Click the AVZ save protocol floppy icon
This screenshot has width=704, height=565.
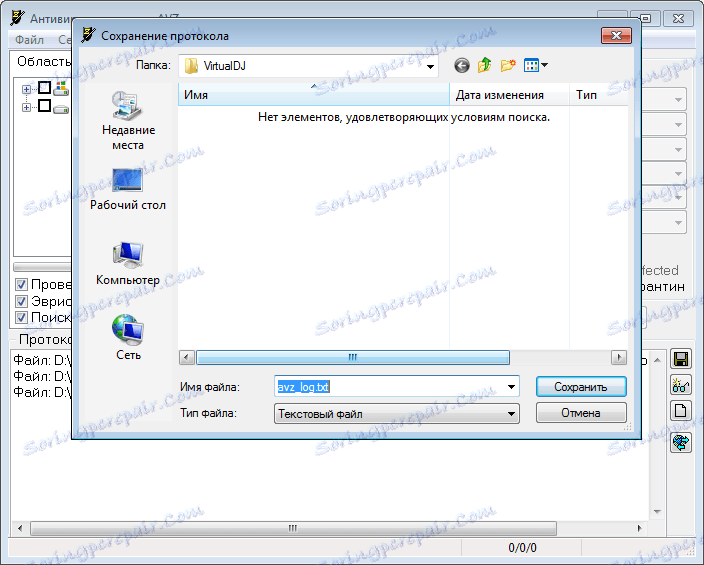680,359
